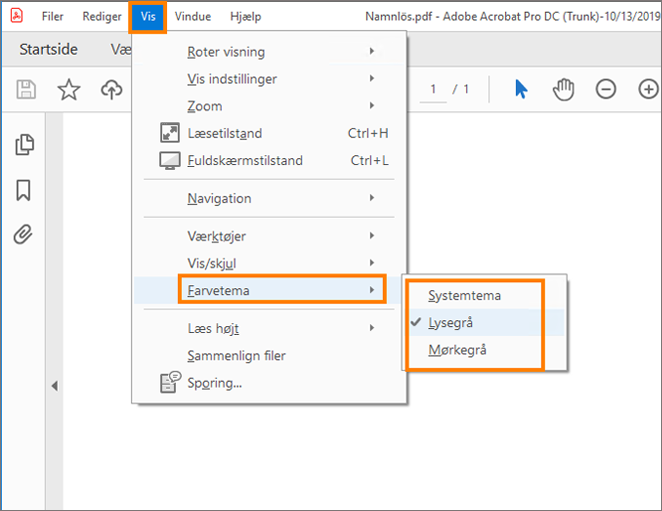This screenshot has width=662, height=511.
Task: Open the bookmarks panel icon
Action: coord(24,190)
